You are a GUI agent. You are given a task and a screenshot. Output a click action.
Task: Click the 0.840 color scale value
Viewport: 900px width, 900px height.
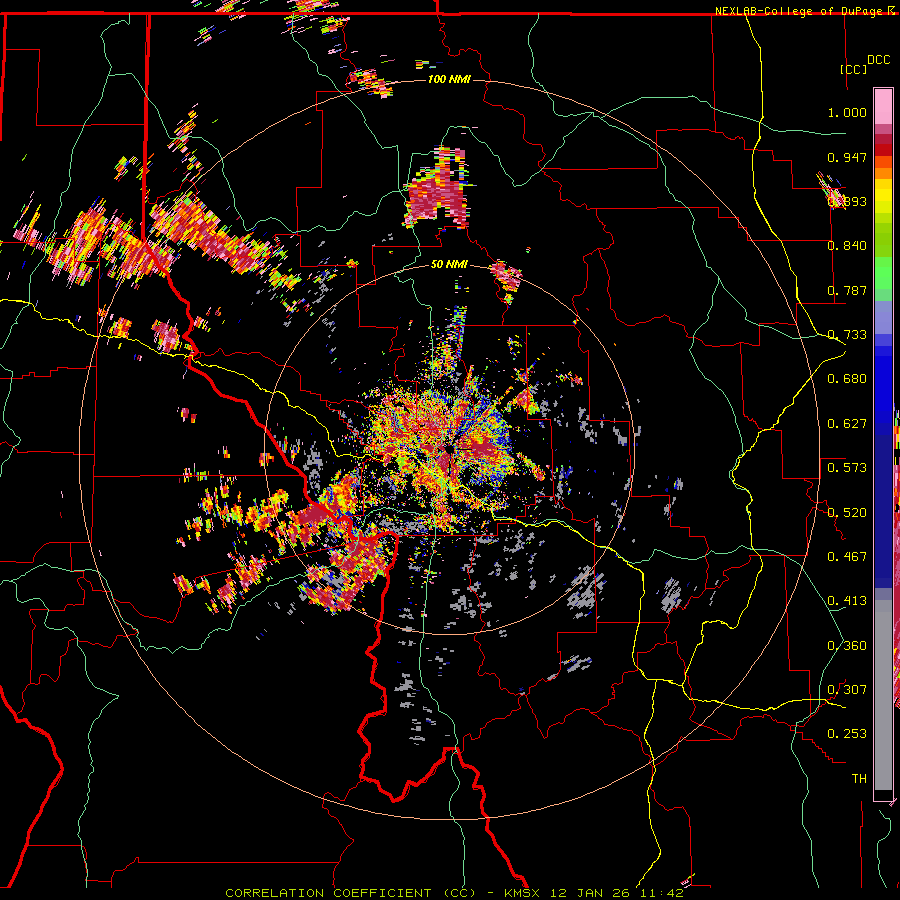pyautogui.click(x=847, y=246)
